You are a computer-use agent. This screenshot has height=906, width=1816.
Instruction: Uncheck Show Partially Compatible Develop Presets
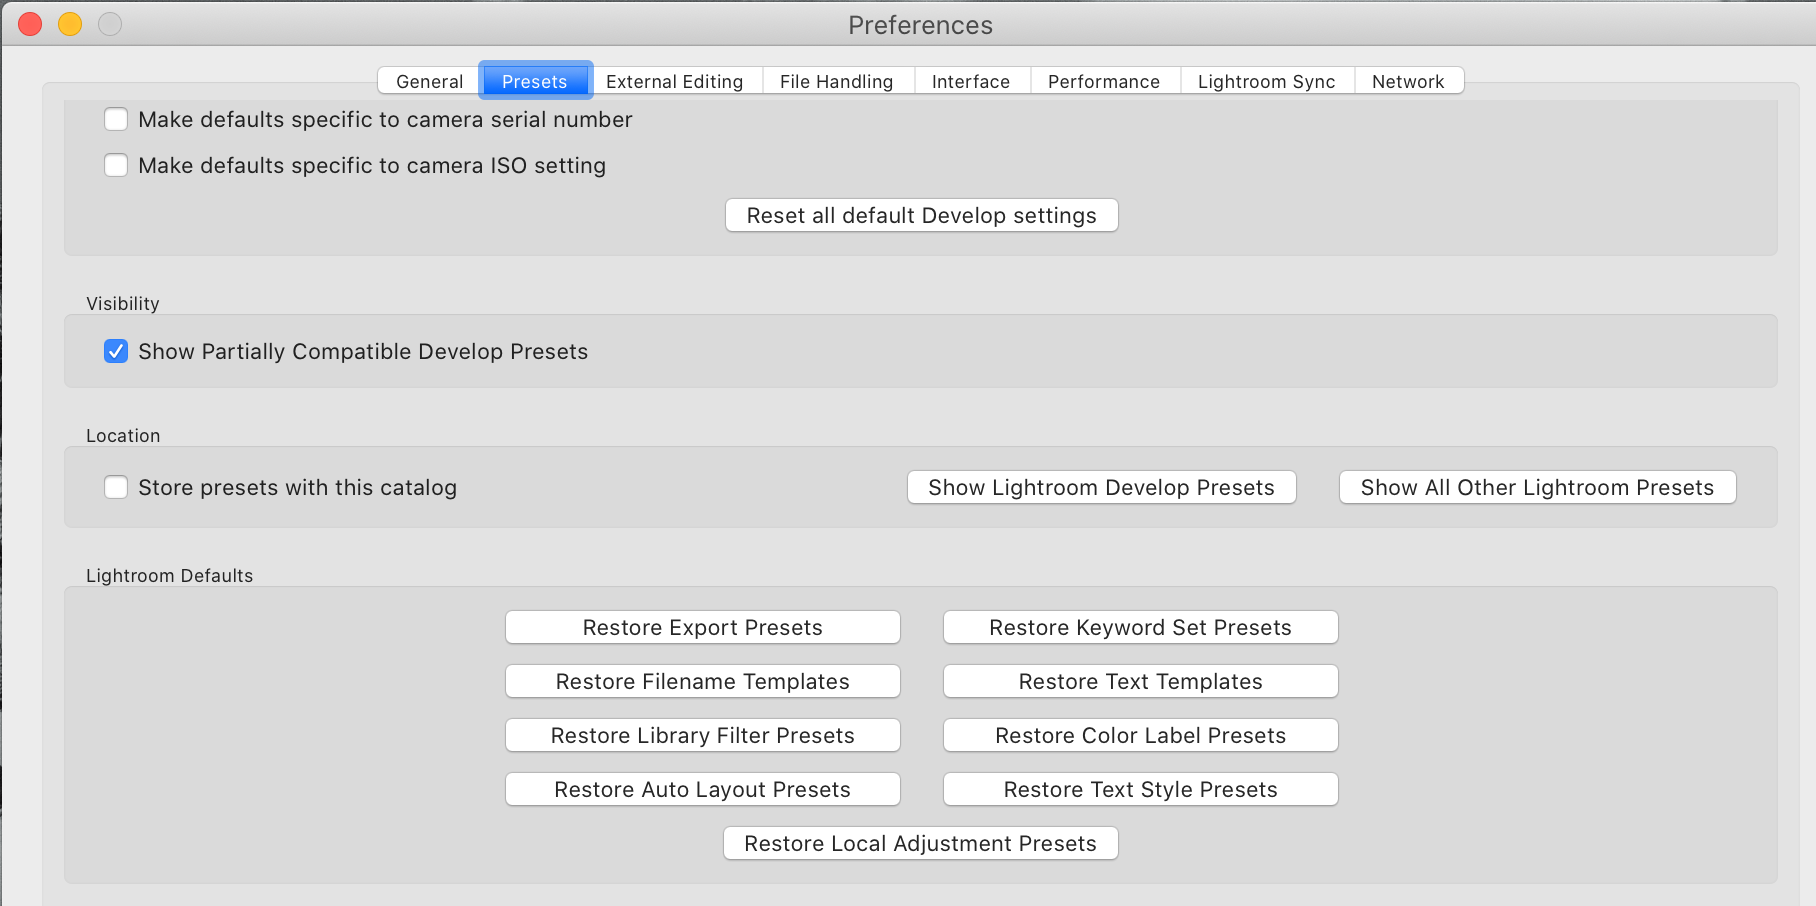tap(116, 351)
